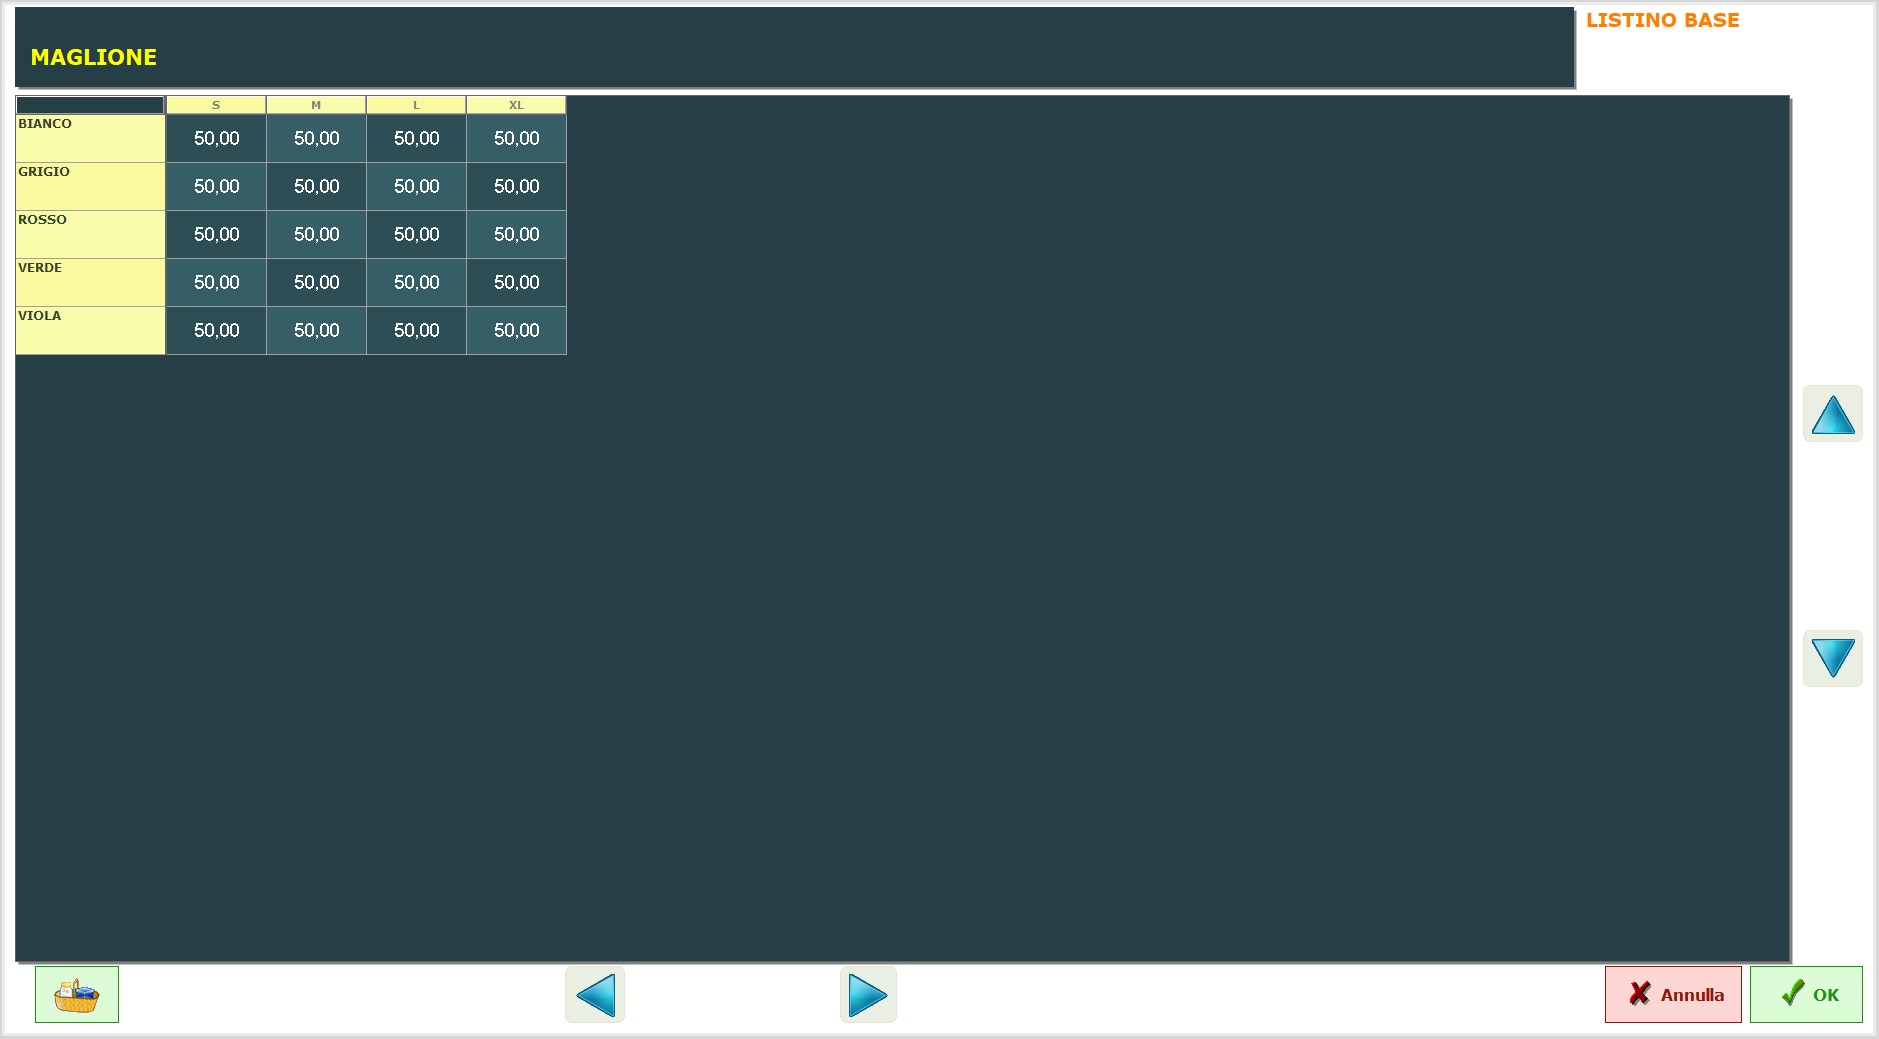This screenshot has height=1039, width=1879.
Task: Click the right arrow navigation icon
Action: (867, 995)
